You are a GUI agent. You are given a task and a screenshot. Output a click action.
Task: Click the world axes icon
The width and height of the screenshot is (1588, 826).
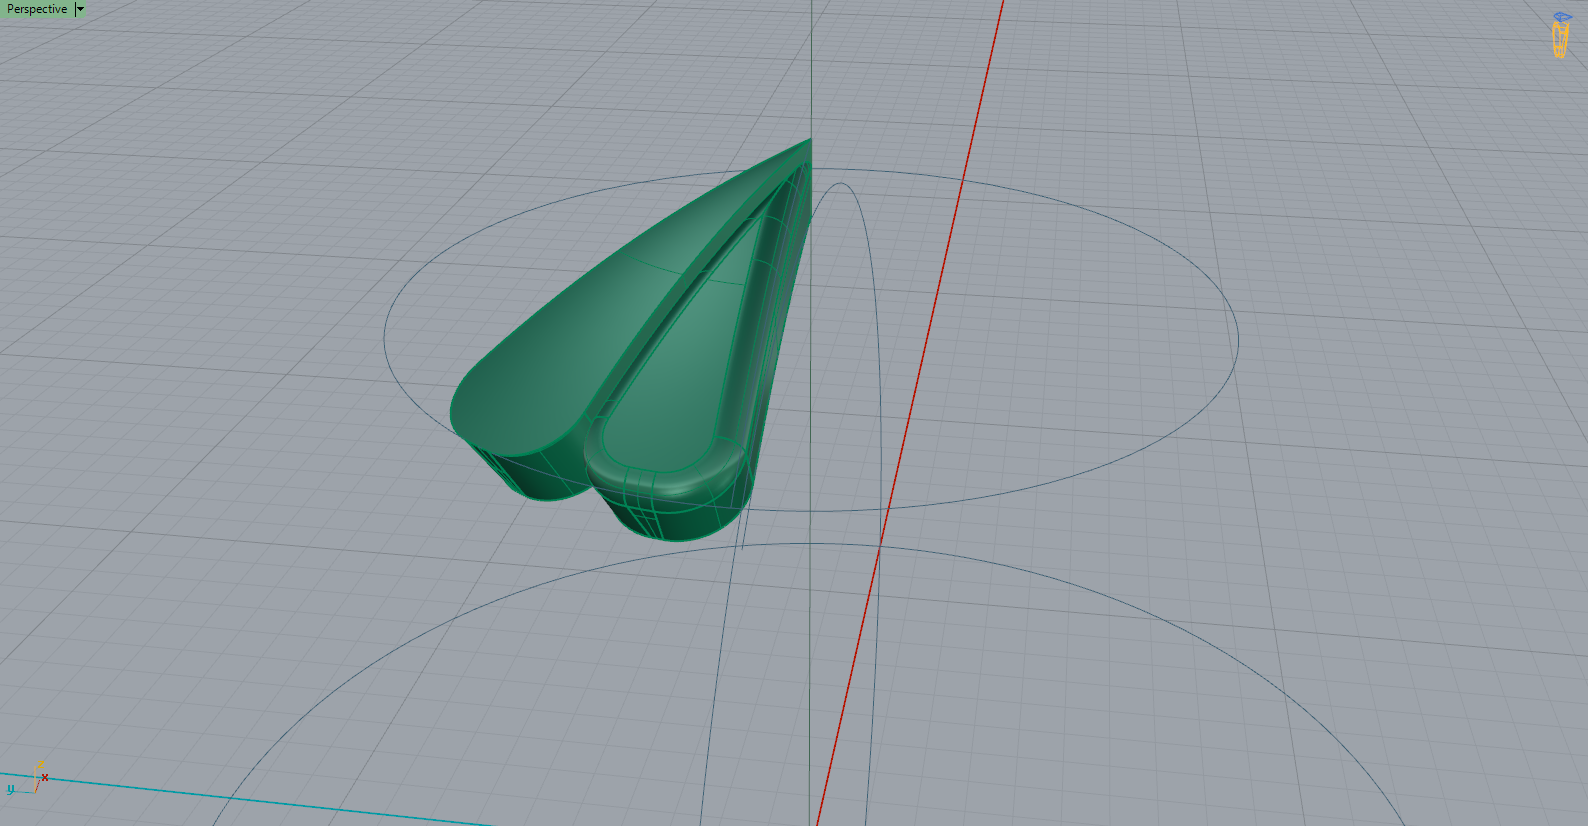pyautogui.click(x=27, y=779)
